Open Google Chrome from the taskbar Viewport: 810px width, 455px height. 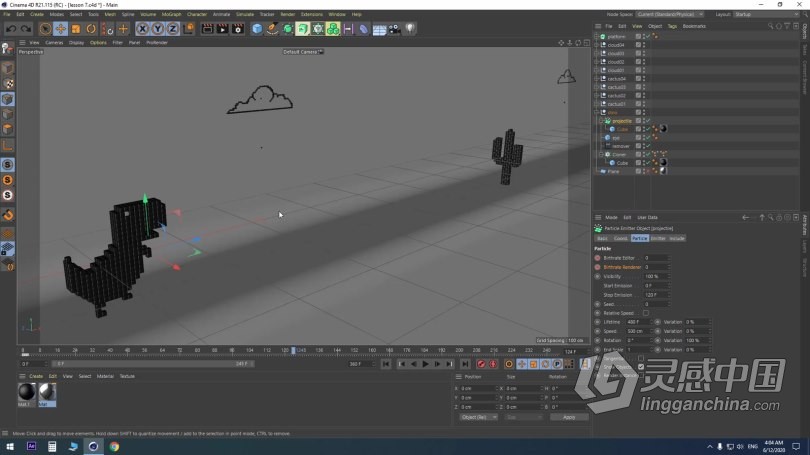(114, 446)
